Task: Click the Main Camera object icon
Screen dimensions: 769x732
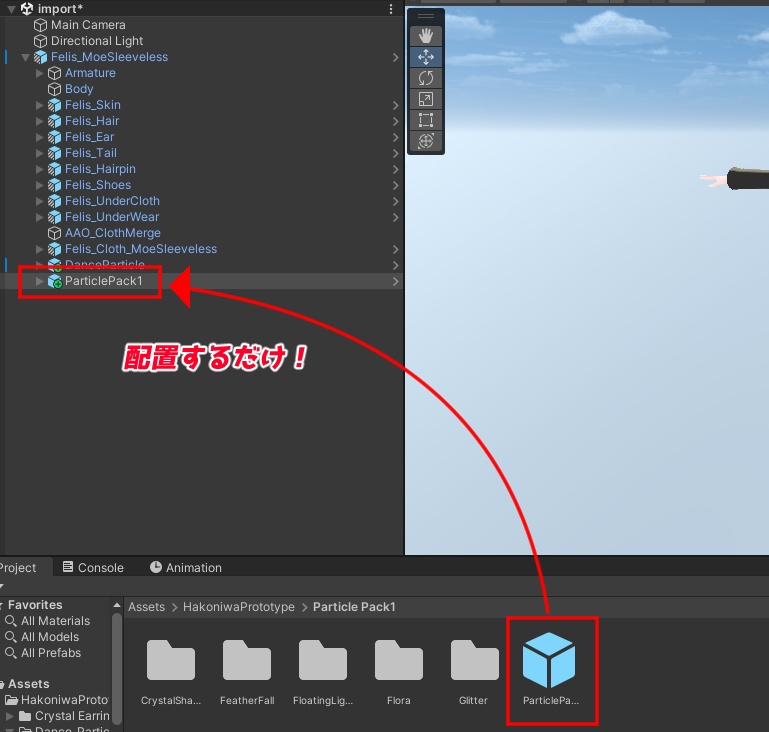Action: pyautogui.click(x=40, y=25)
